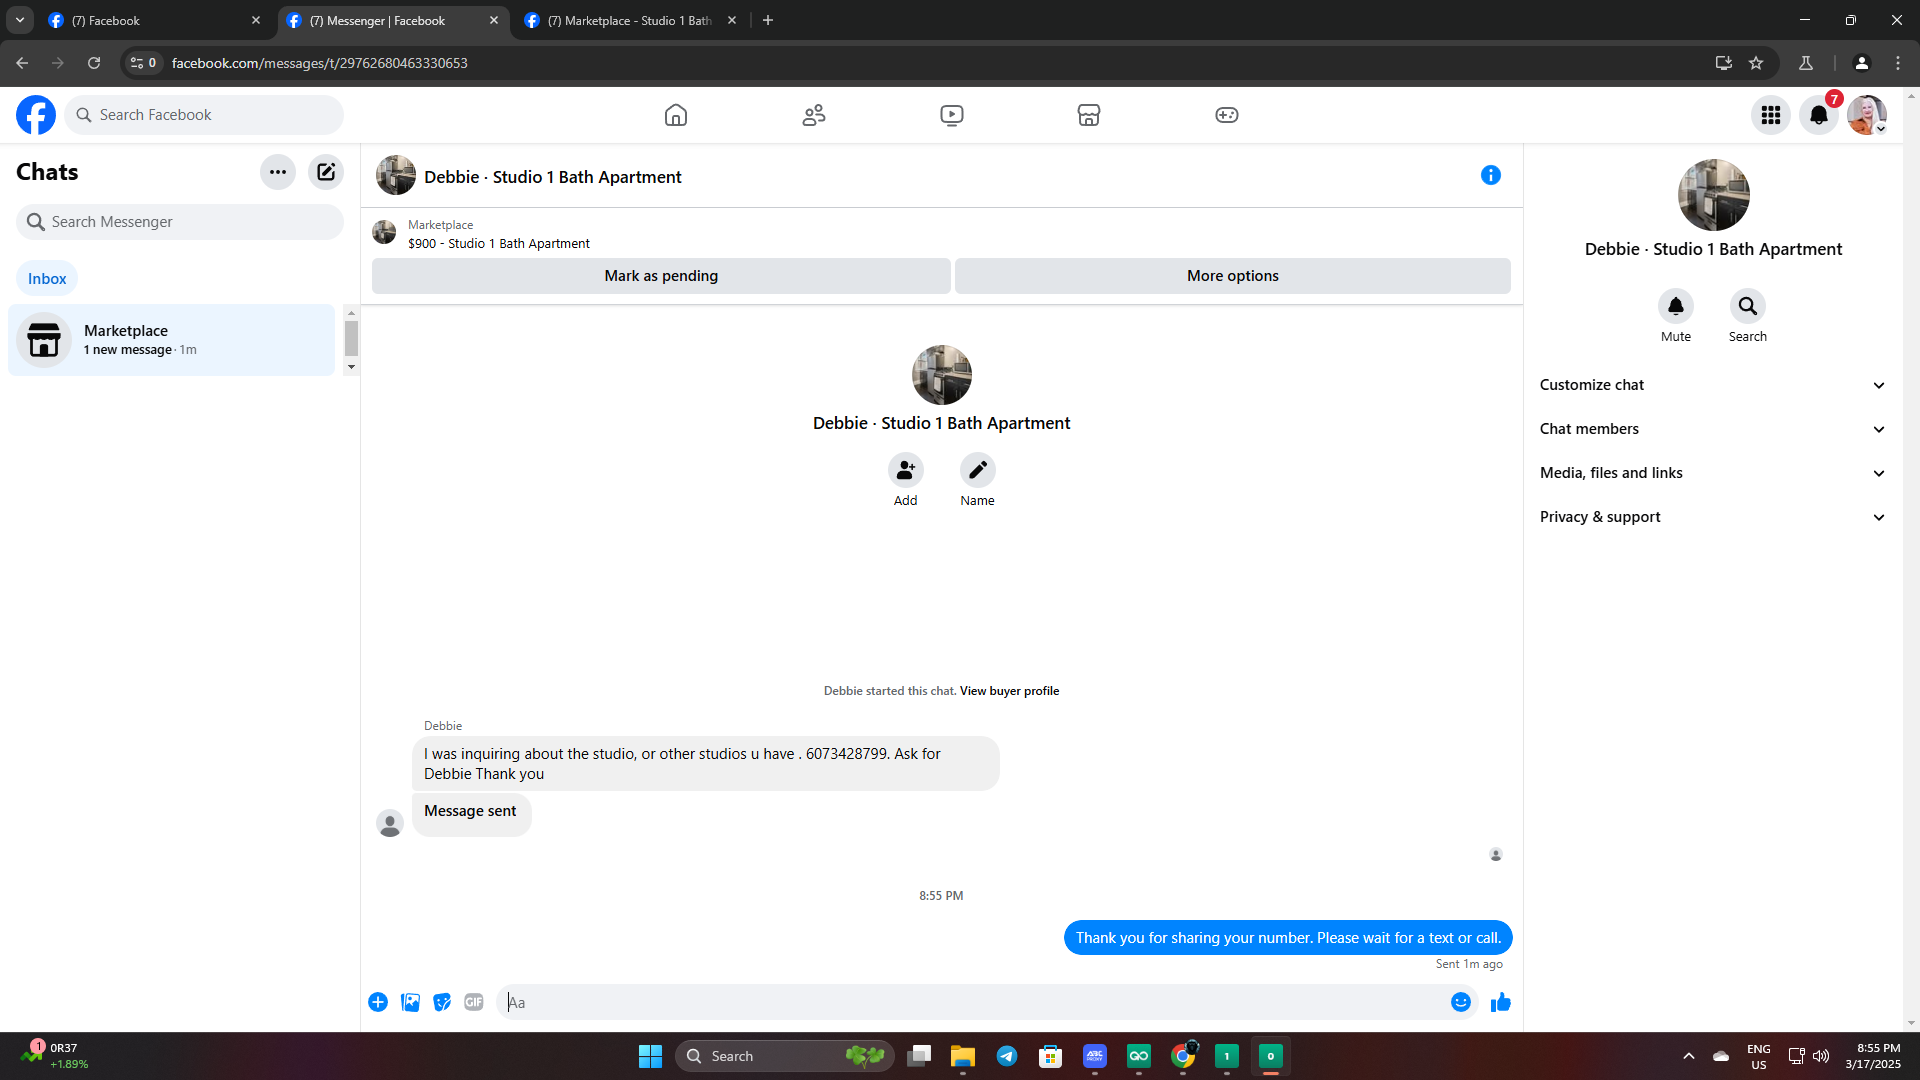
Task: Click the 'Thank you for sharing' sent message
Action: coord(1288,938)
